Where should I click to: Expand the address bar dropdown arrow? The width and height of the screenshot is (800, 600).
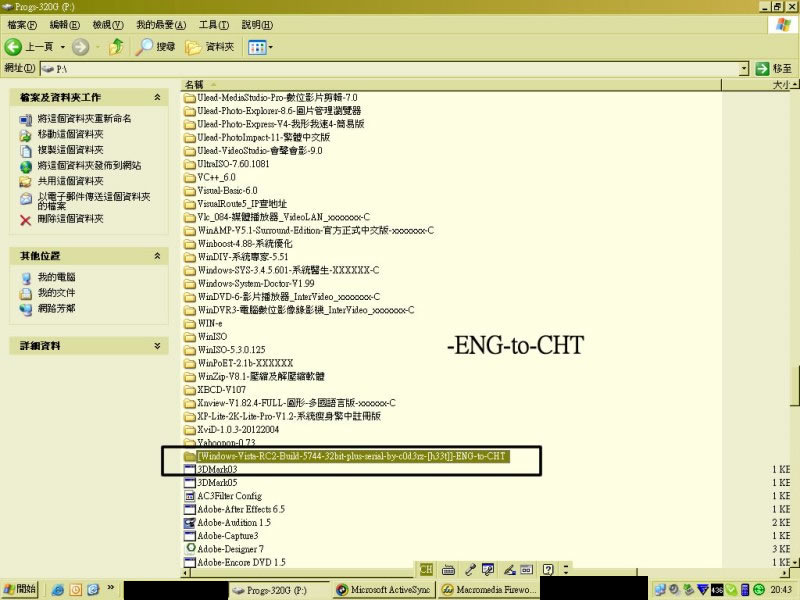(x=744, y=68)
